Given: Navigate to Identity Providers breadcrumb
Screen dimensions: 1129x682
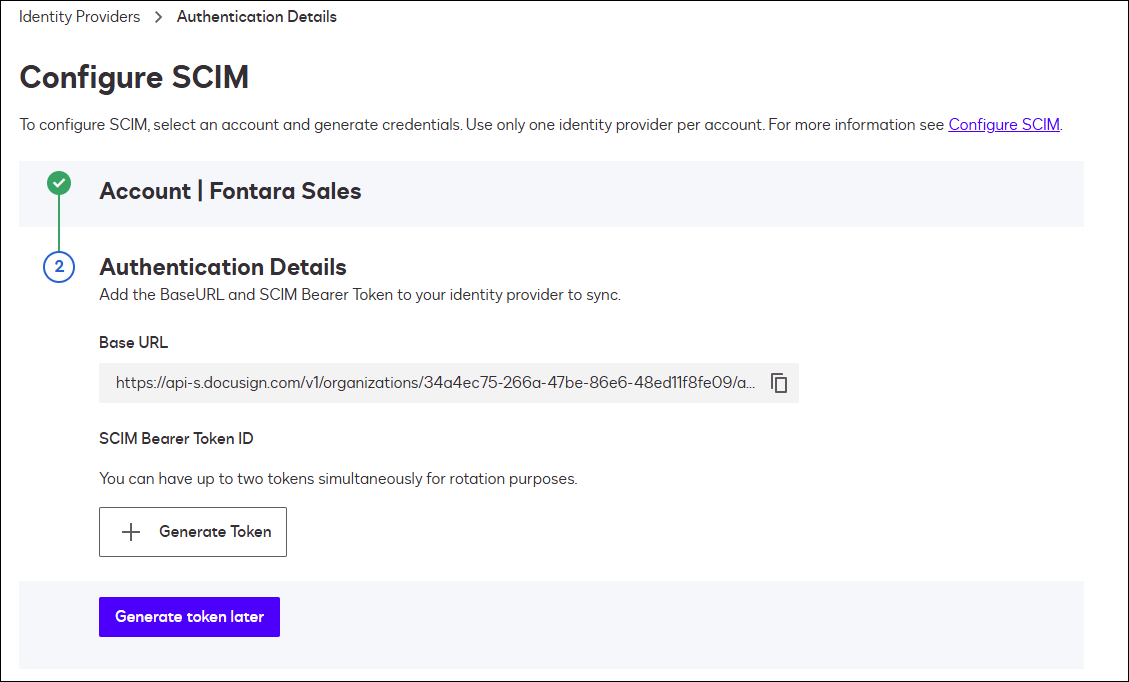Looking at the screenshot, I should click(79, 16).
